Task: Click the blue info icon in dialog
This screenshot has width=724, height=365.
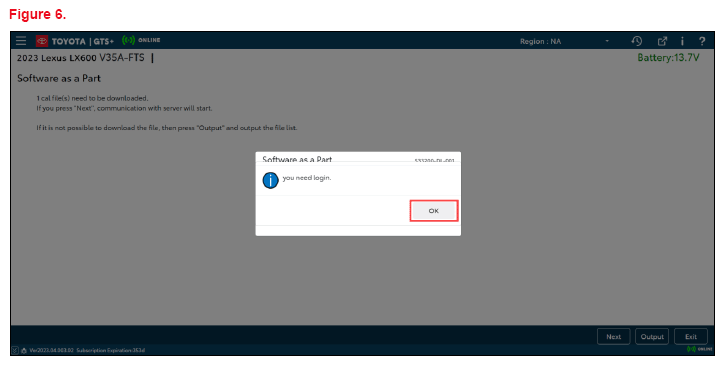Action: [271, 180]
